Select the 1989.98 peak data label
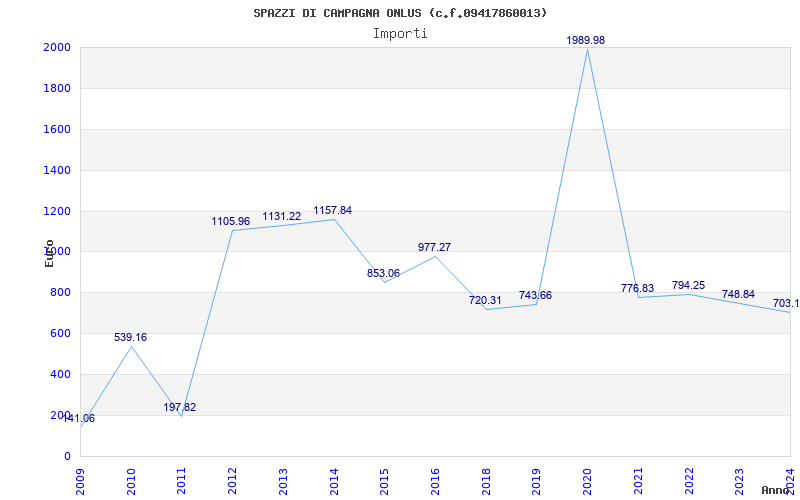This screenshot has width=800, height=500. (x=586, y=40)
